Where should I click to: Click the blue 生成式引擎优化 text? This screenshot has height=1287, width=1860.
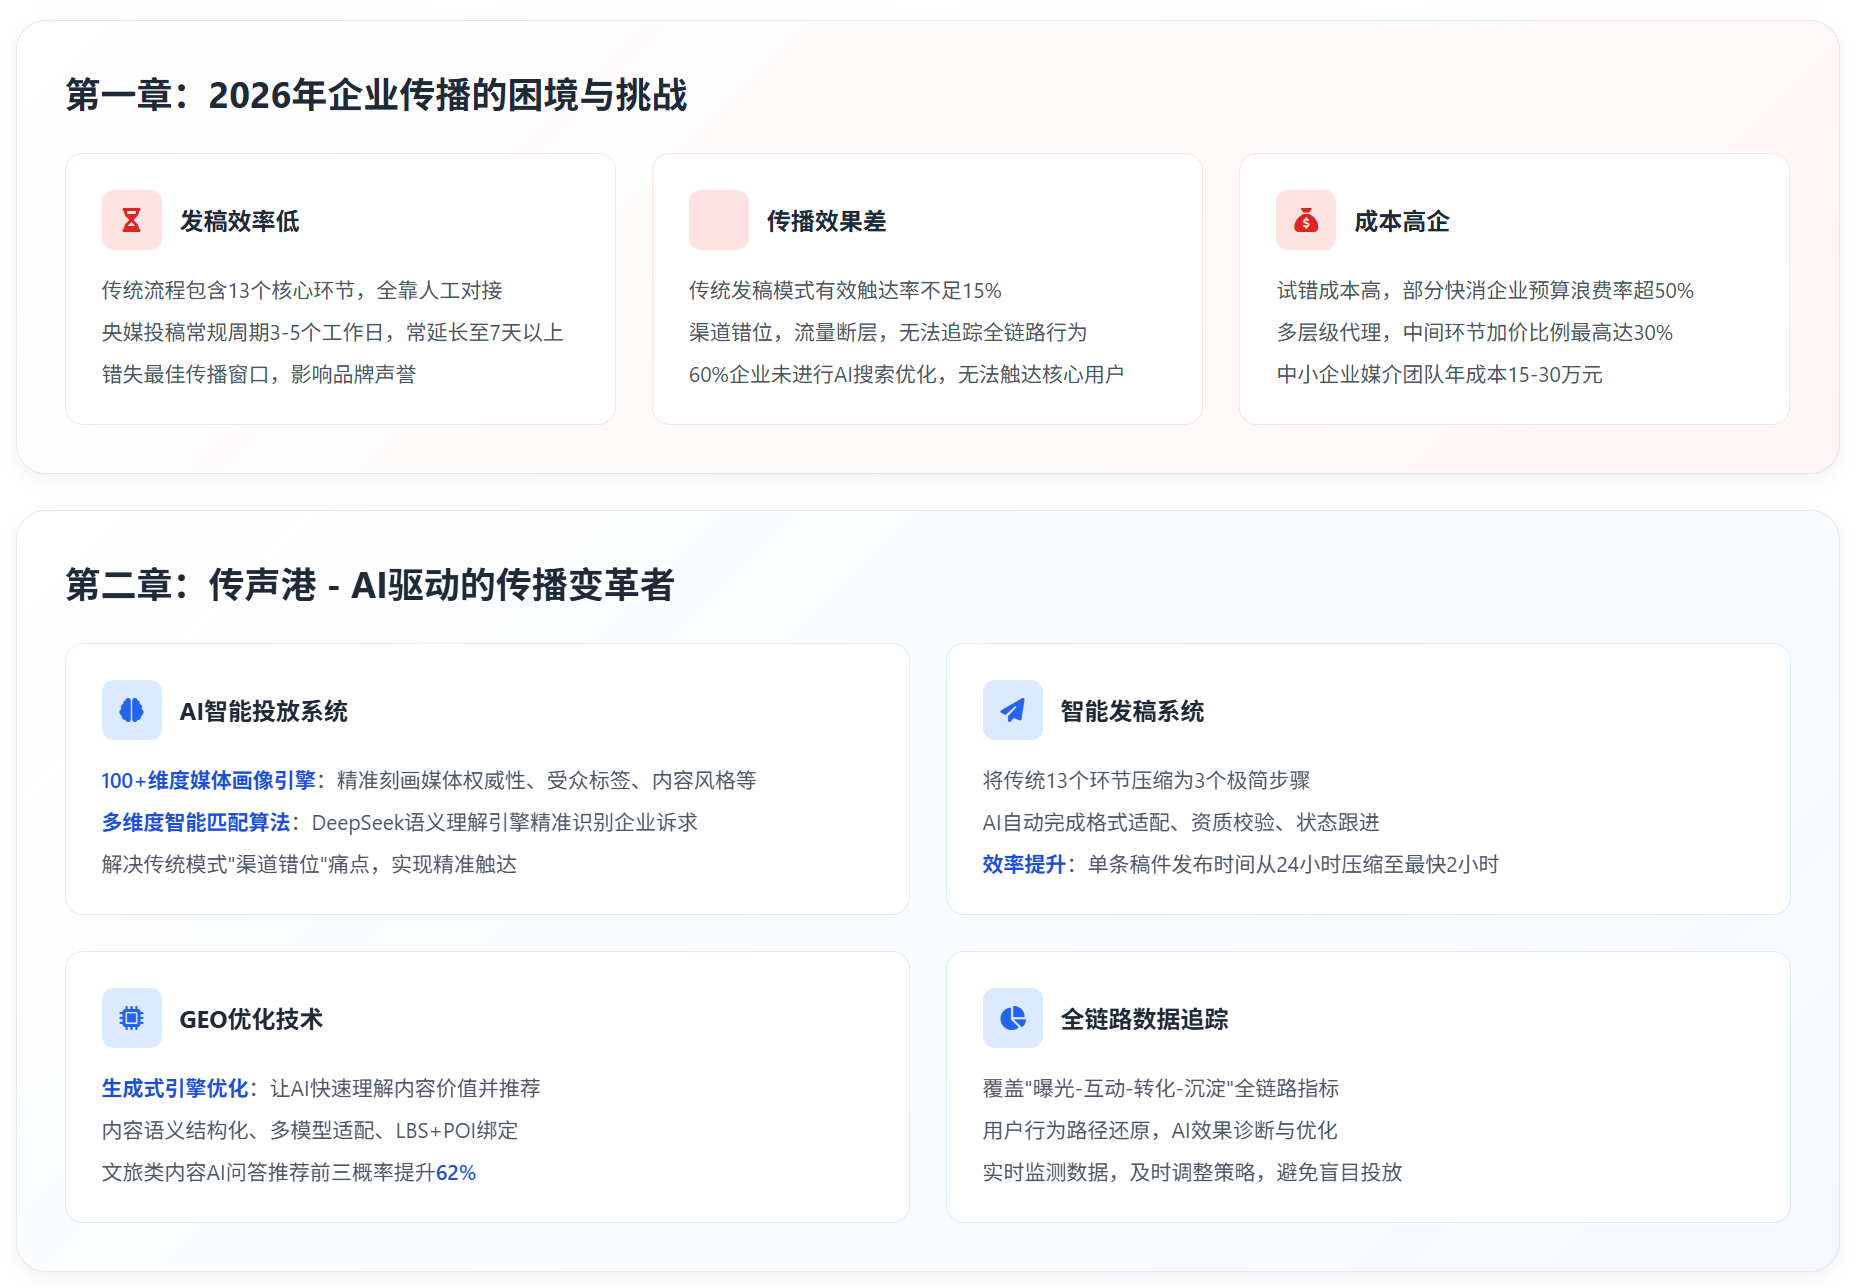(x=175, y=1088)
